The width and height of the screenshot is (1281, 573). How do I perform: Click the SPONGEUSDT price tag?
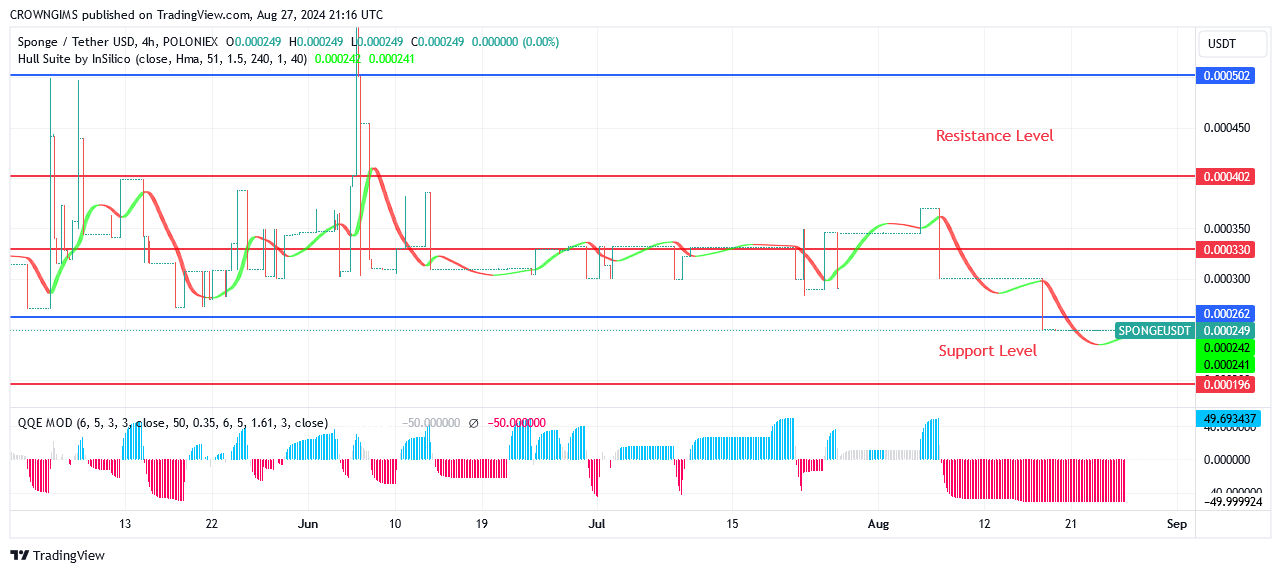click(x=1155, y=331)
